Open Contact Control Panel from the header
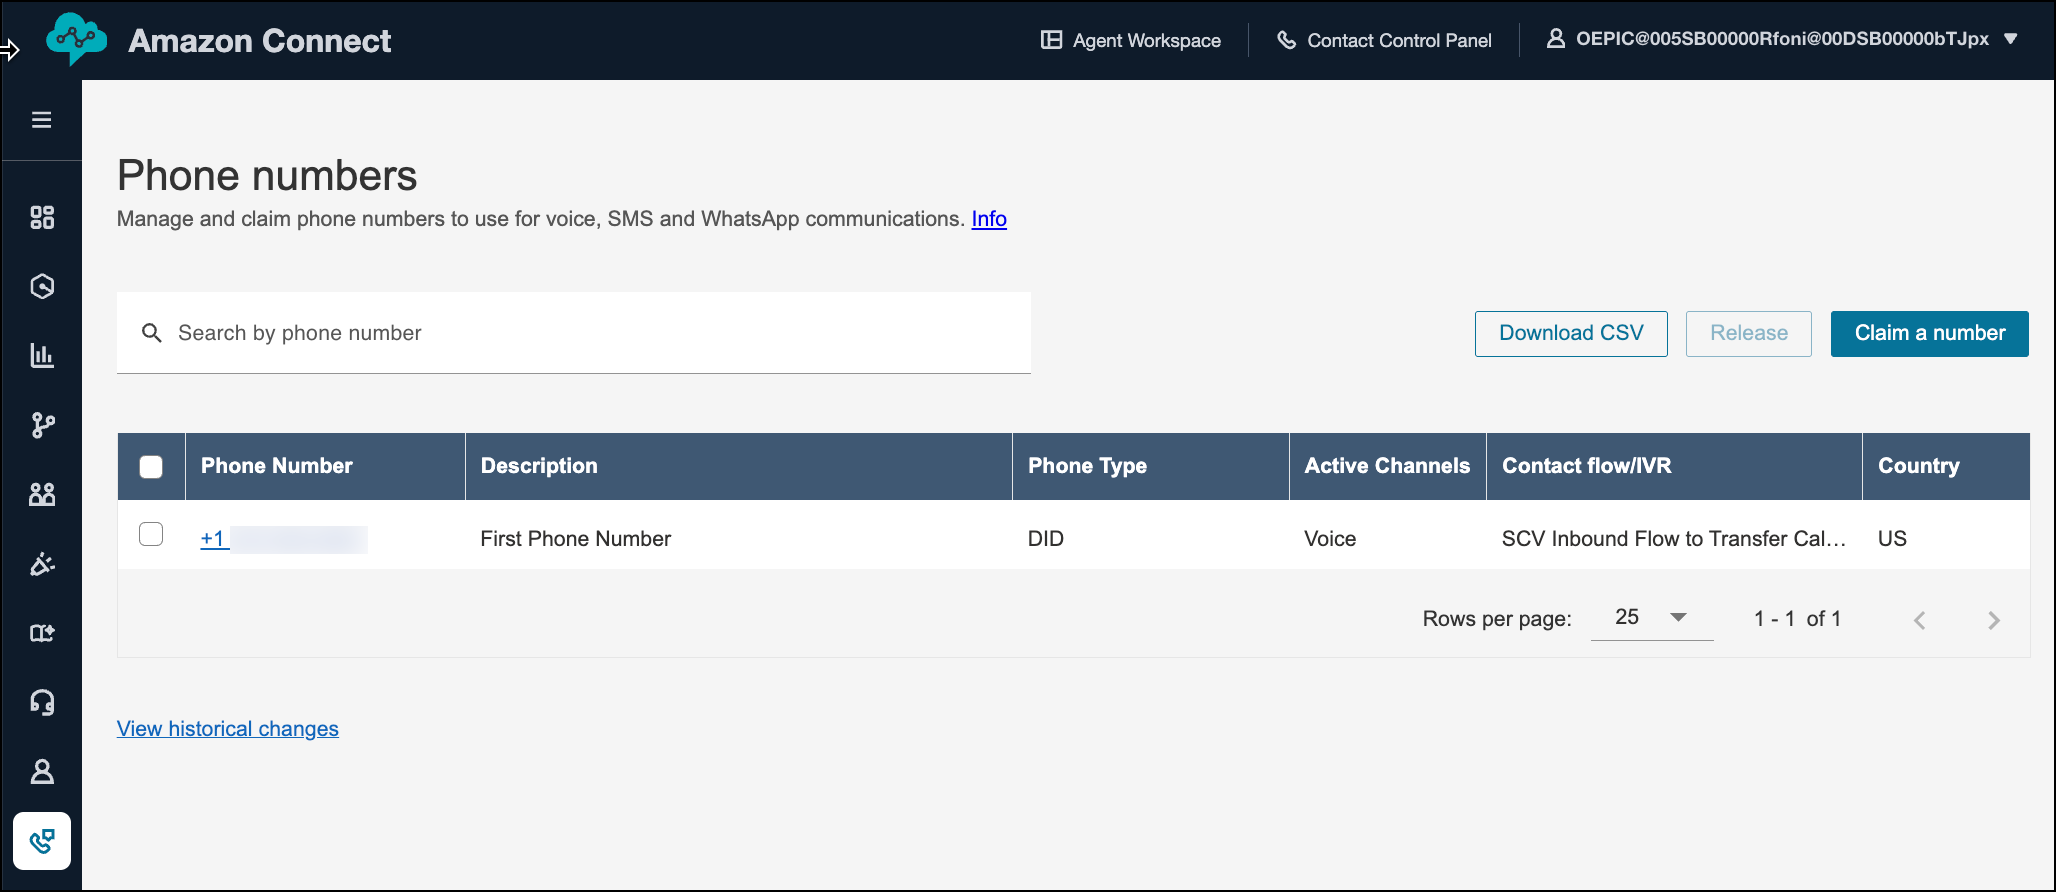 point(1384,40)
